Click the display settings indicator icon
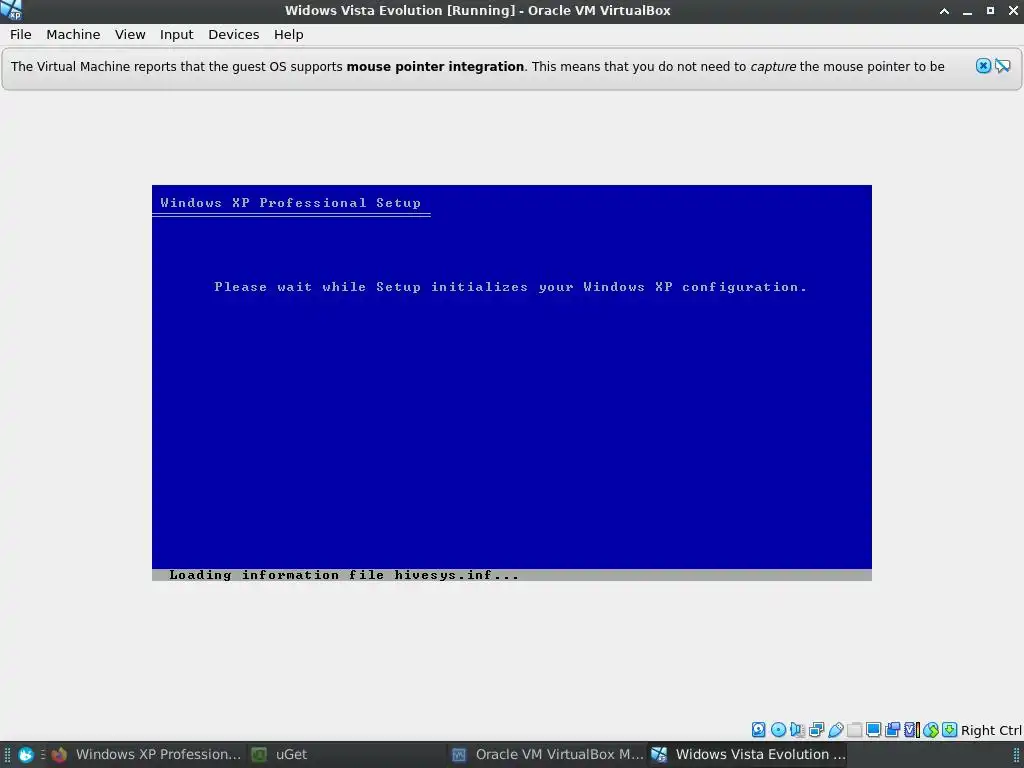Screen dimensions: 1024x768 (x=873, y=729)
